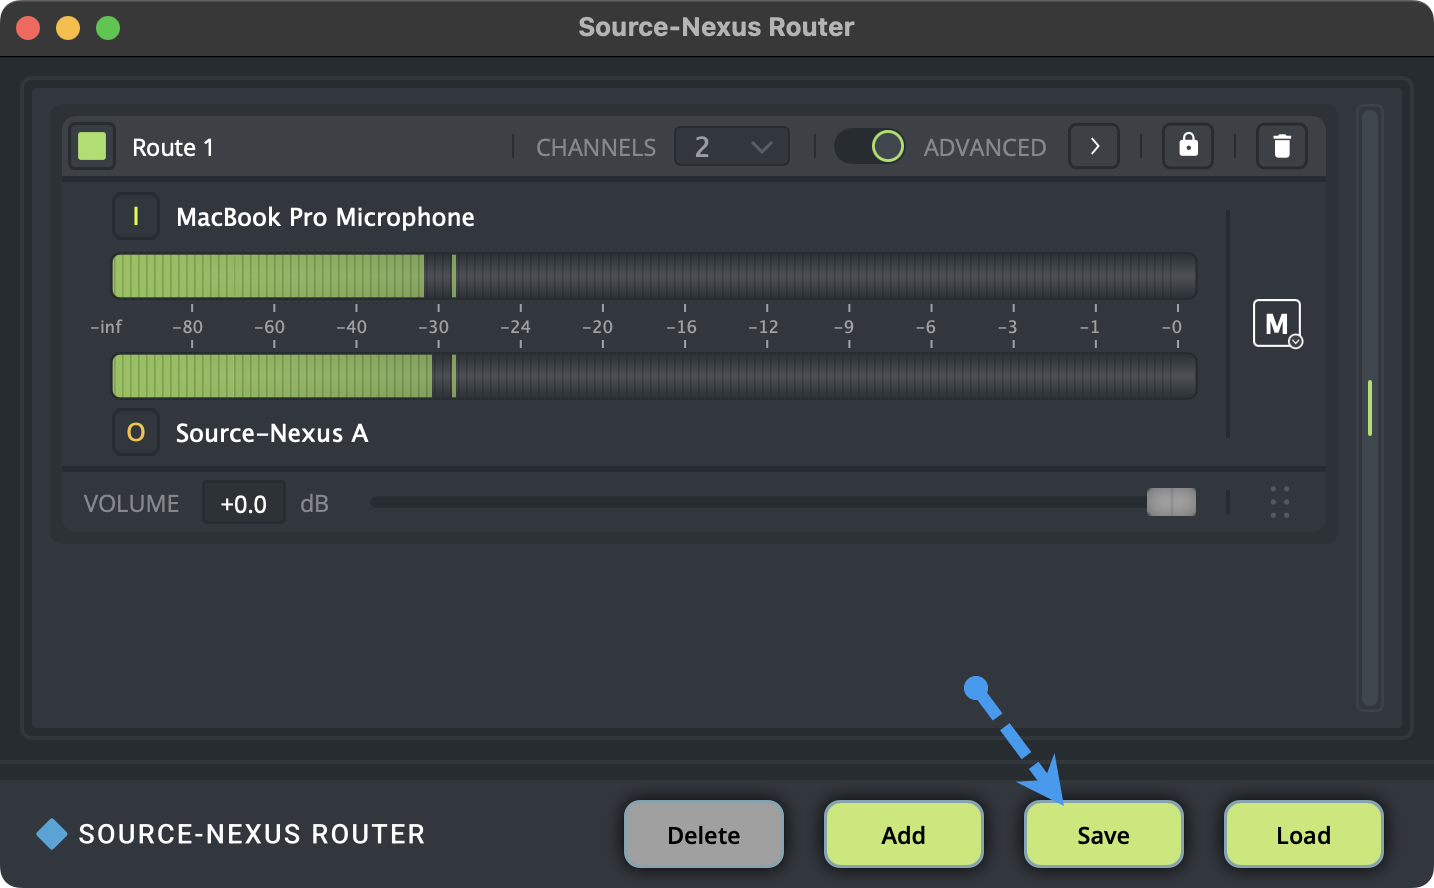Screen dimensions: 1434x888
Task: Click the input device 'I' icon
Action: [x=136, y=216]
